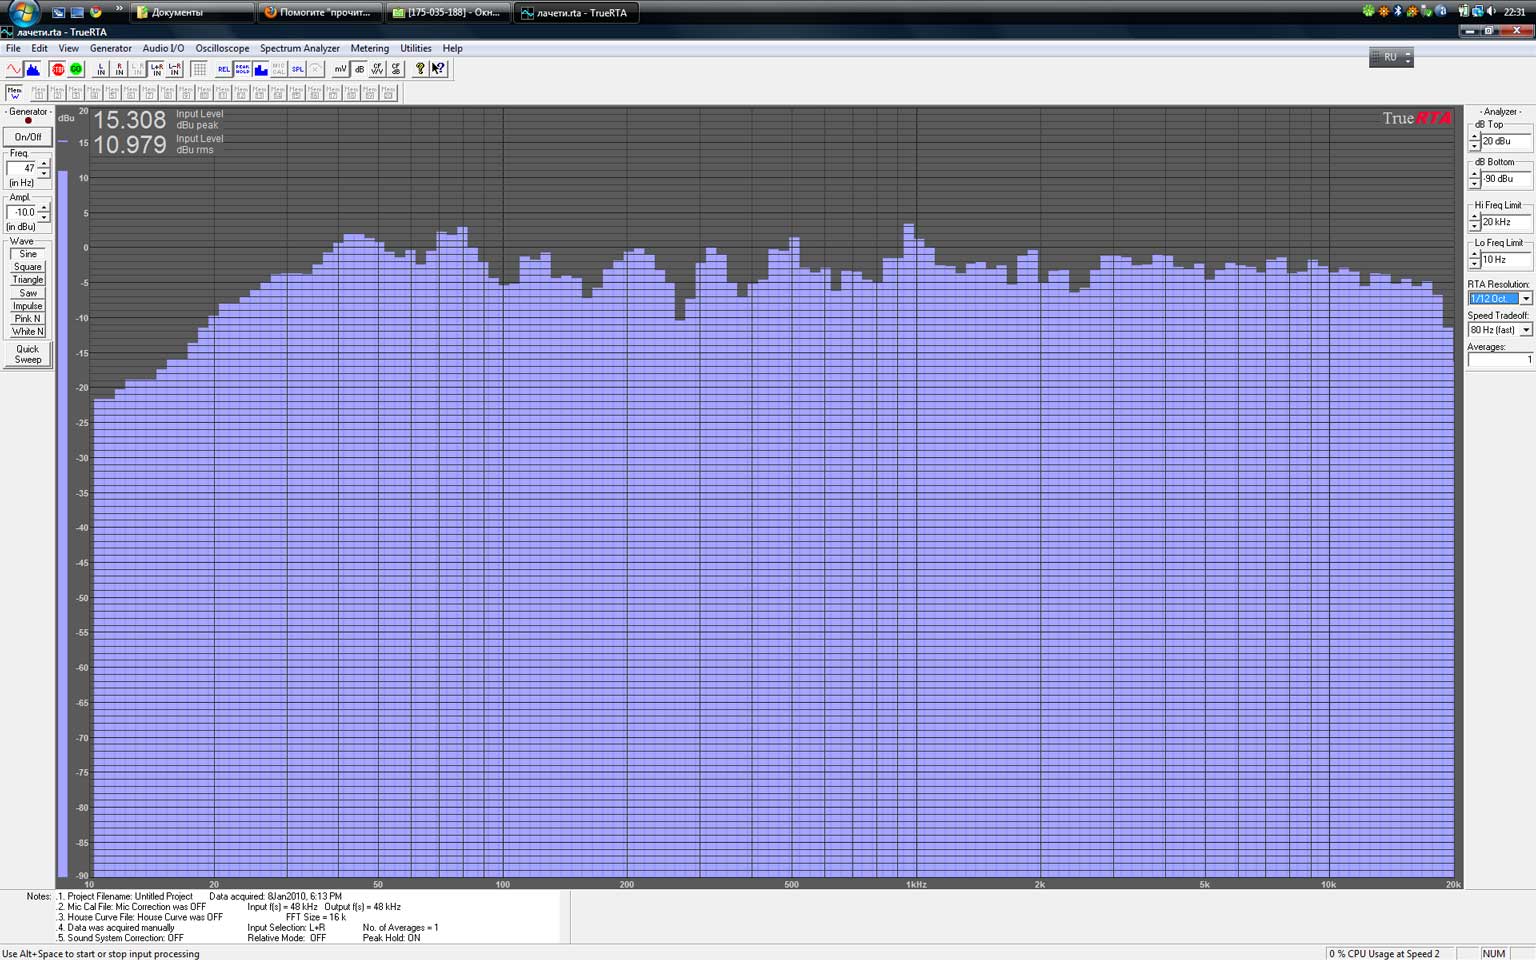The width and height of the screenshot is (1536, 960).
Task: Click the Averages input field
Action: point(1499,360)
